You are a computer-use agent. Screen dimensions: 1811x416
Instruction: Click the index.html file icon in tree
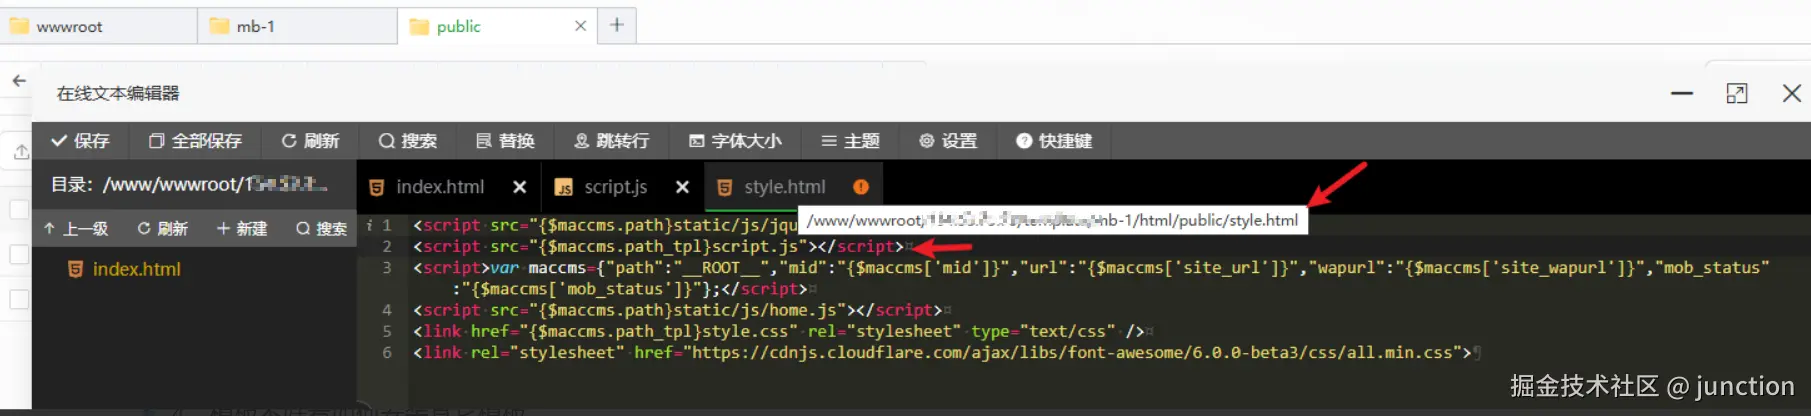coord(75,269)
